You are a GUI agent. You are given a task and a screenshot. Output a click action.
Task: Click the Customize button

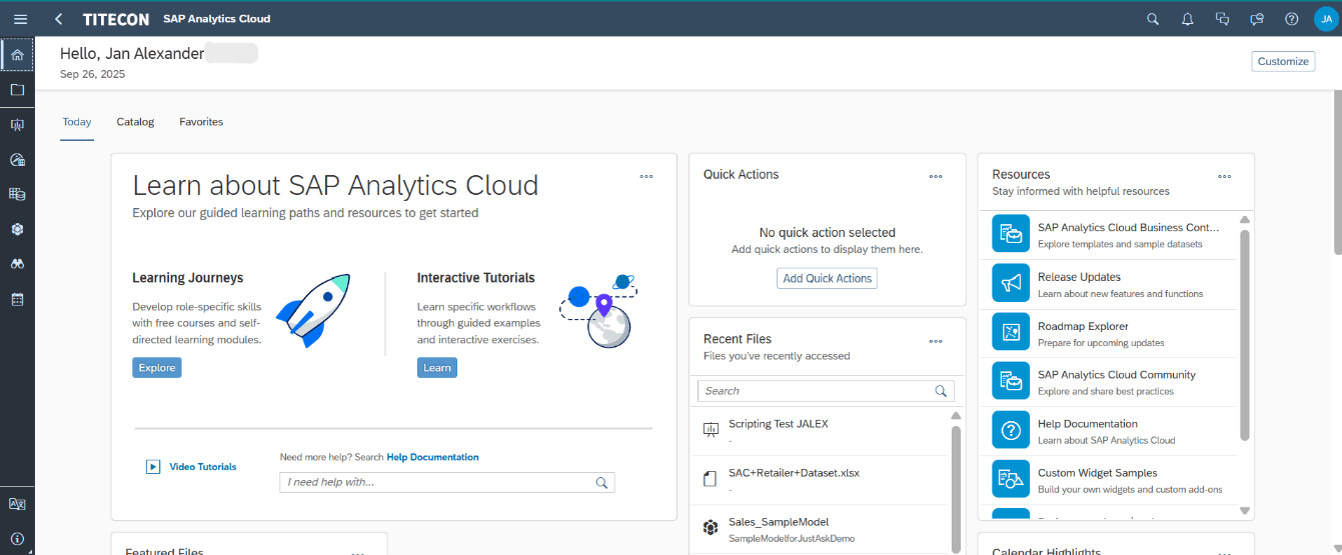[x=1283, y=61]
